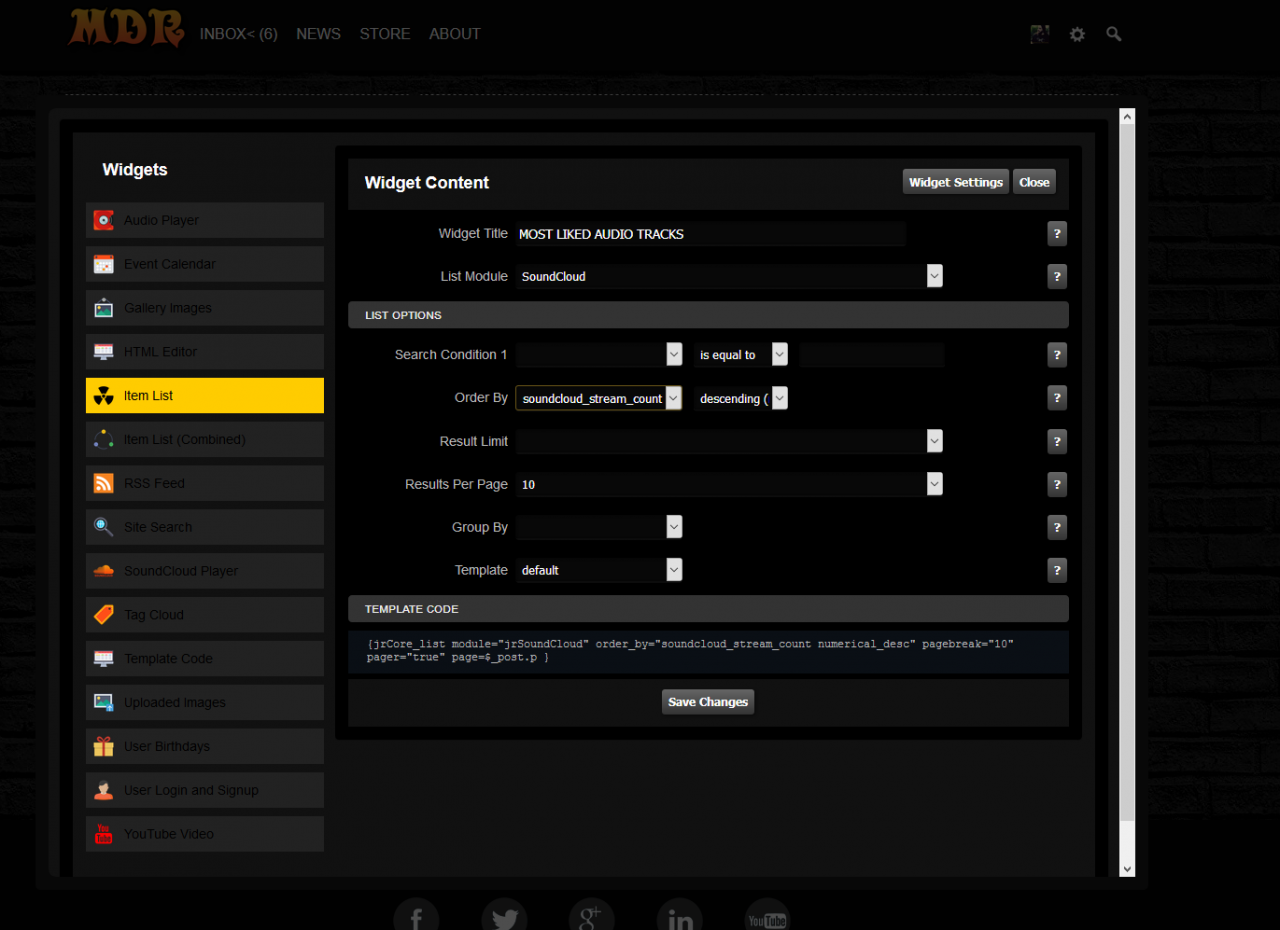Go to the STORE menu item
Screen dimensions: 1280x930
385,34
